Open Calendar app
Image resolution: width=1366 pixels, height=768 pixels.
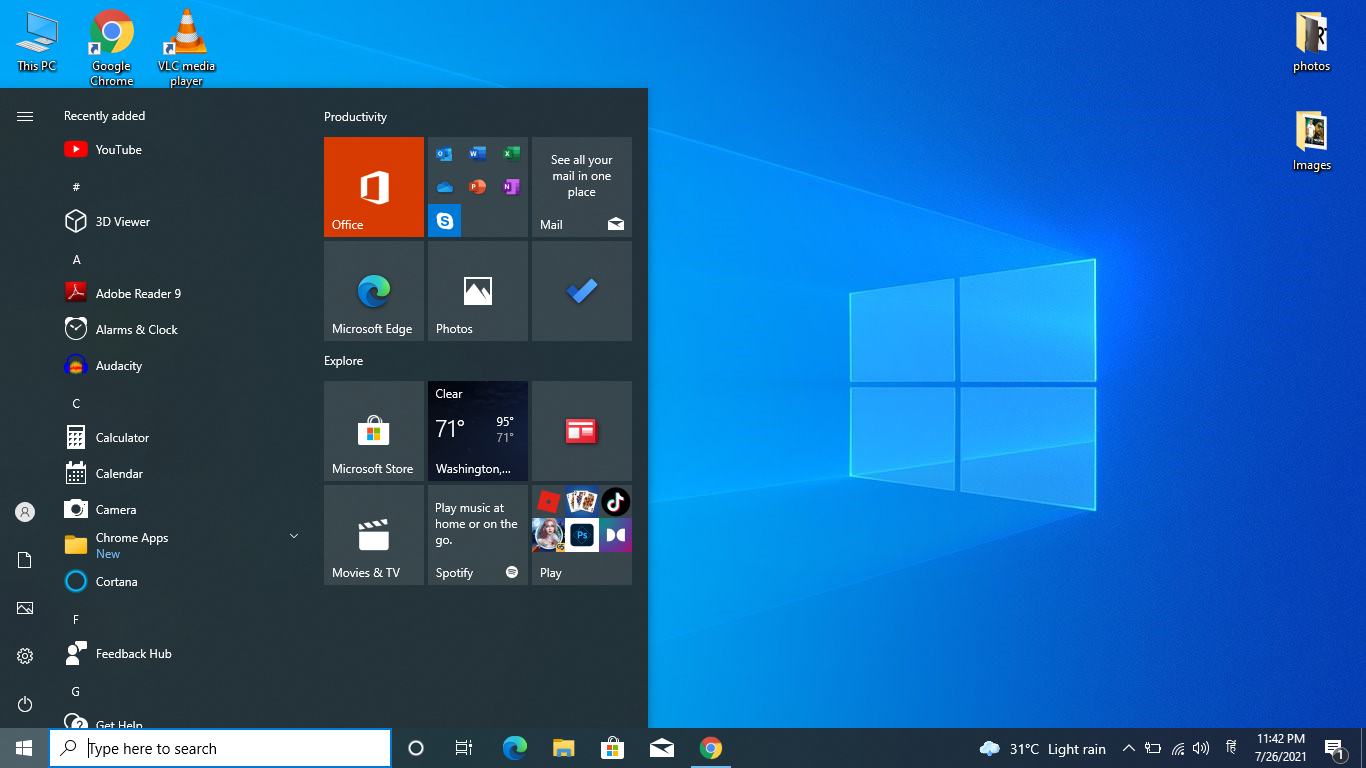click(180, 474)
